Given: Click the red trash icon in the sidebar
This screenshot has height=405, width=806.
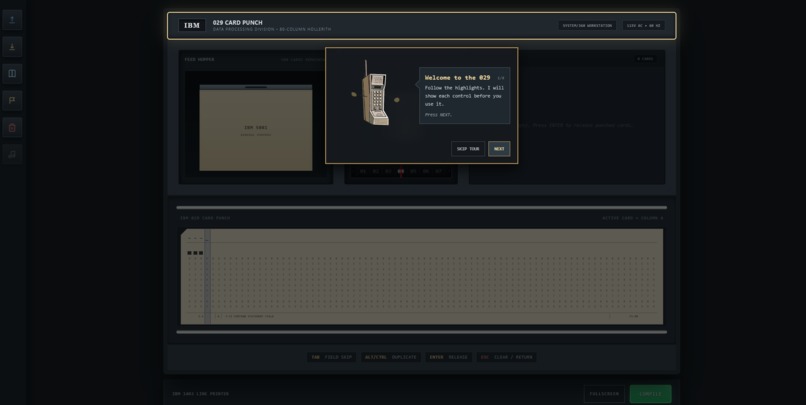Looking at the screenshot, I should [x=12, y=127].
